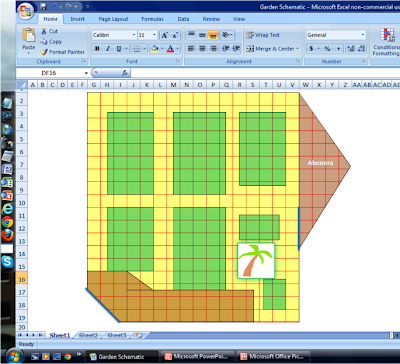This screenshot has width=400, height=364.
Task: Increase font size with Grow Font icon
Action: [164, 35]
